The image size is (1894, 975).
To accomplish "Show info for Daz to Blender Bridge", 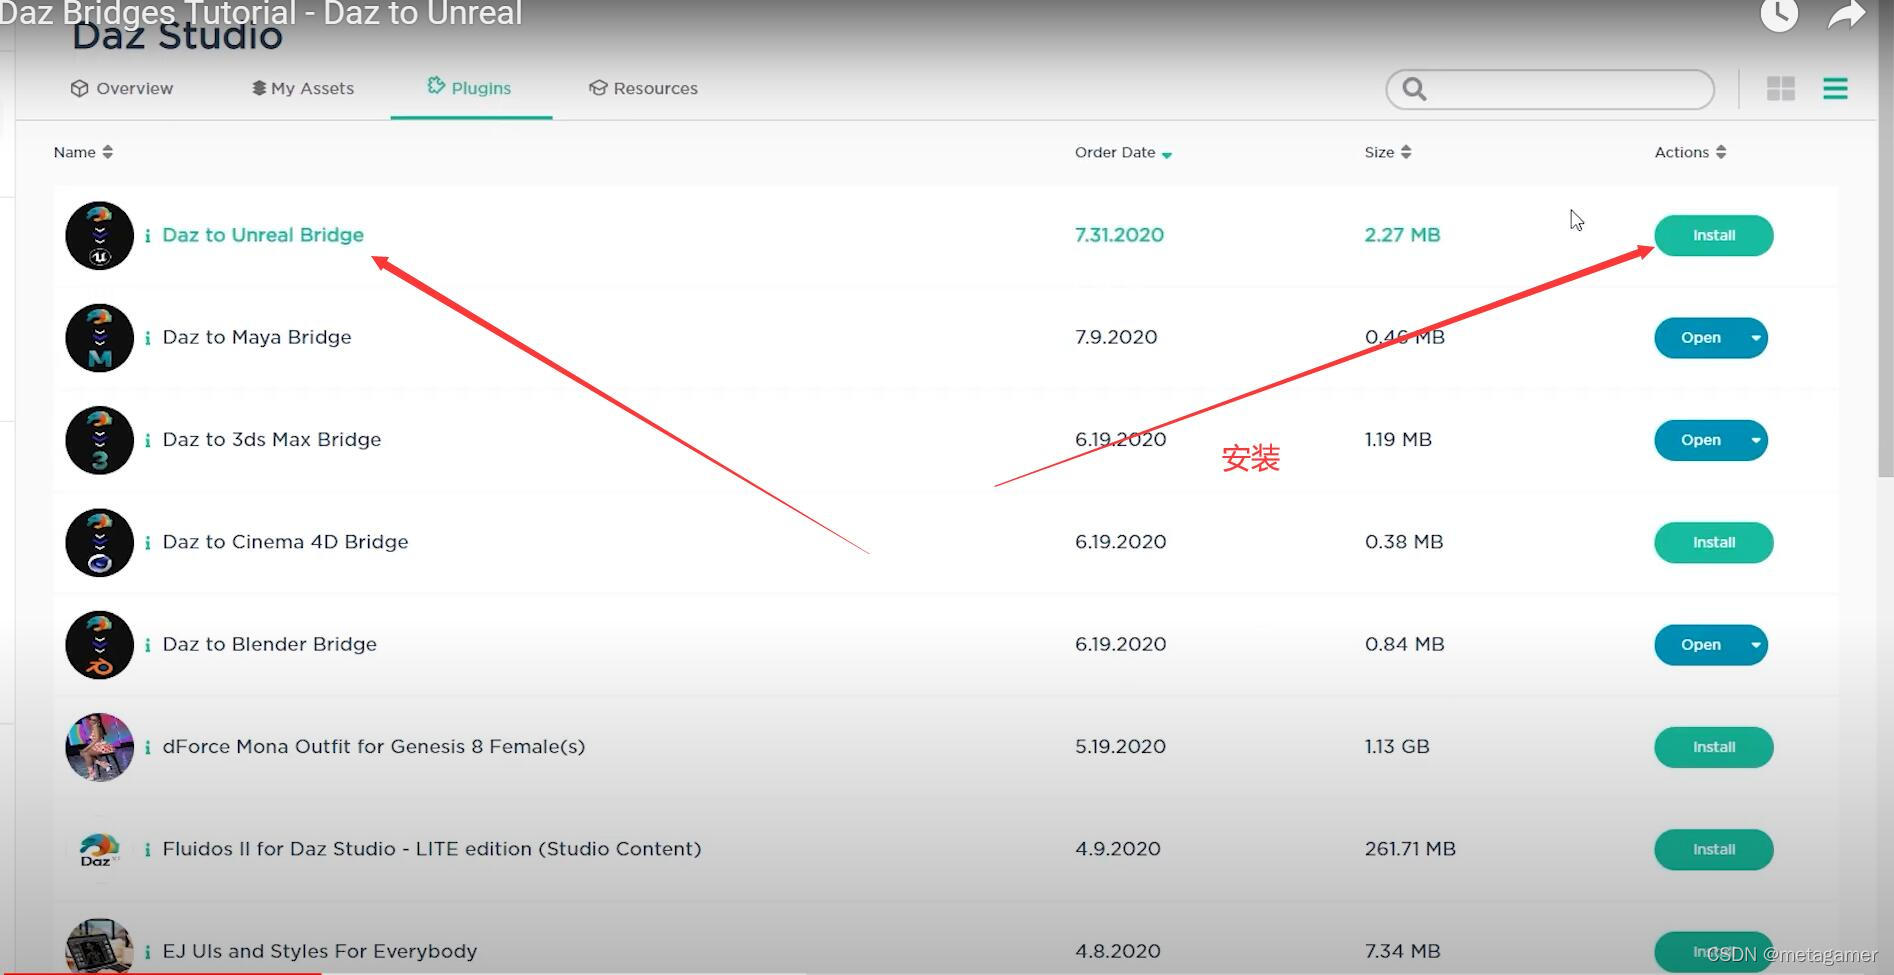I will point(148,645).
